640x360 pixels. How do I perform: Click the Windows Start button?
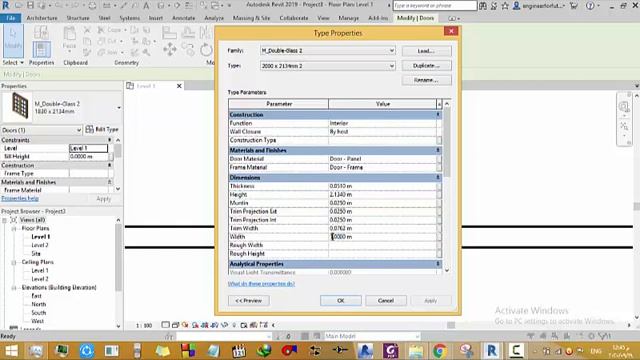(x=11, y=351)
